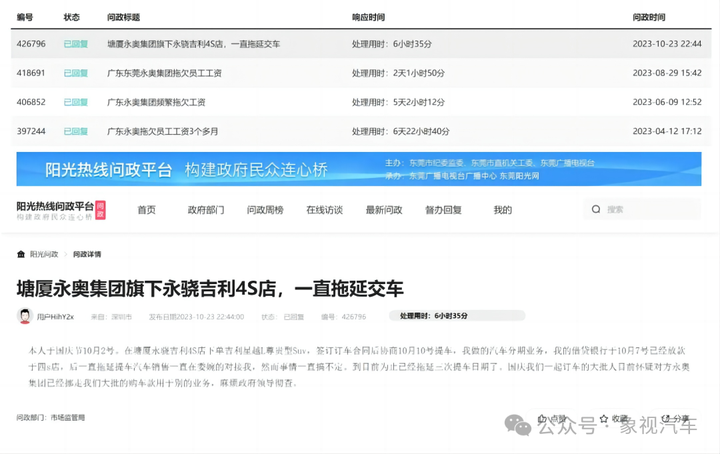Click 编号: 426796 under the headline

tap(343, 317)
